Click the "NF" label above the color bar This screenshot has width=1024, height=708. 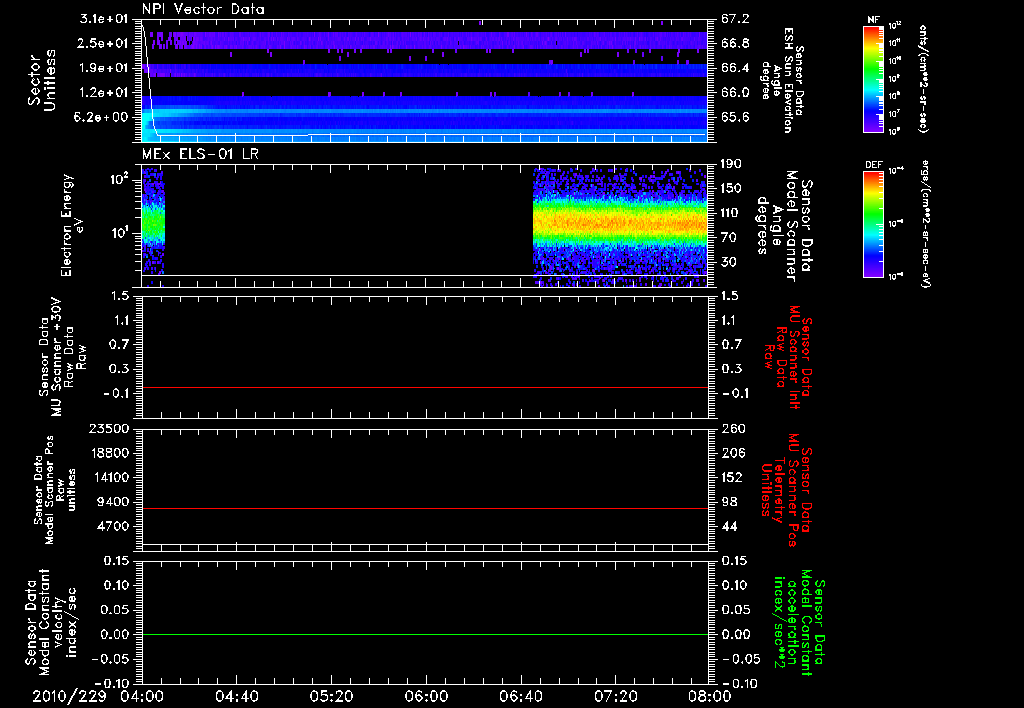pos(873,20)
